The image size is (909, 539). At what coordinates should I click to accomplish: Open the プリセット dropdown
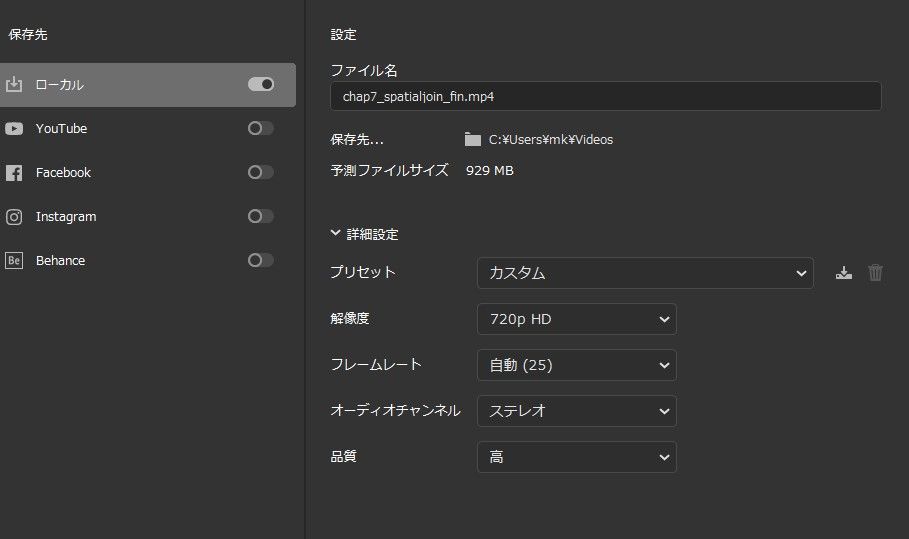(645, 273)
